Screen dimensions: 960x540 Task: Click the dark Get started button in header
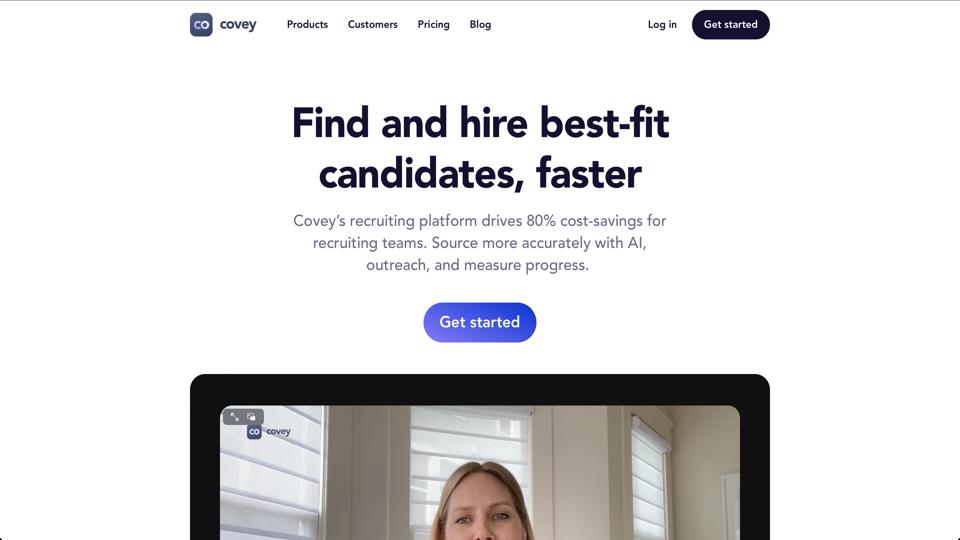tap(730, 24)
